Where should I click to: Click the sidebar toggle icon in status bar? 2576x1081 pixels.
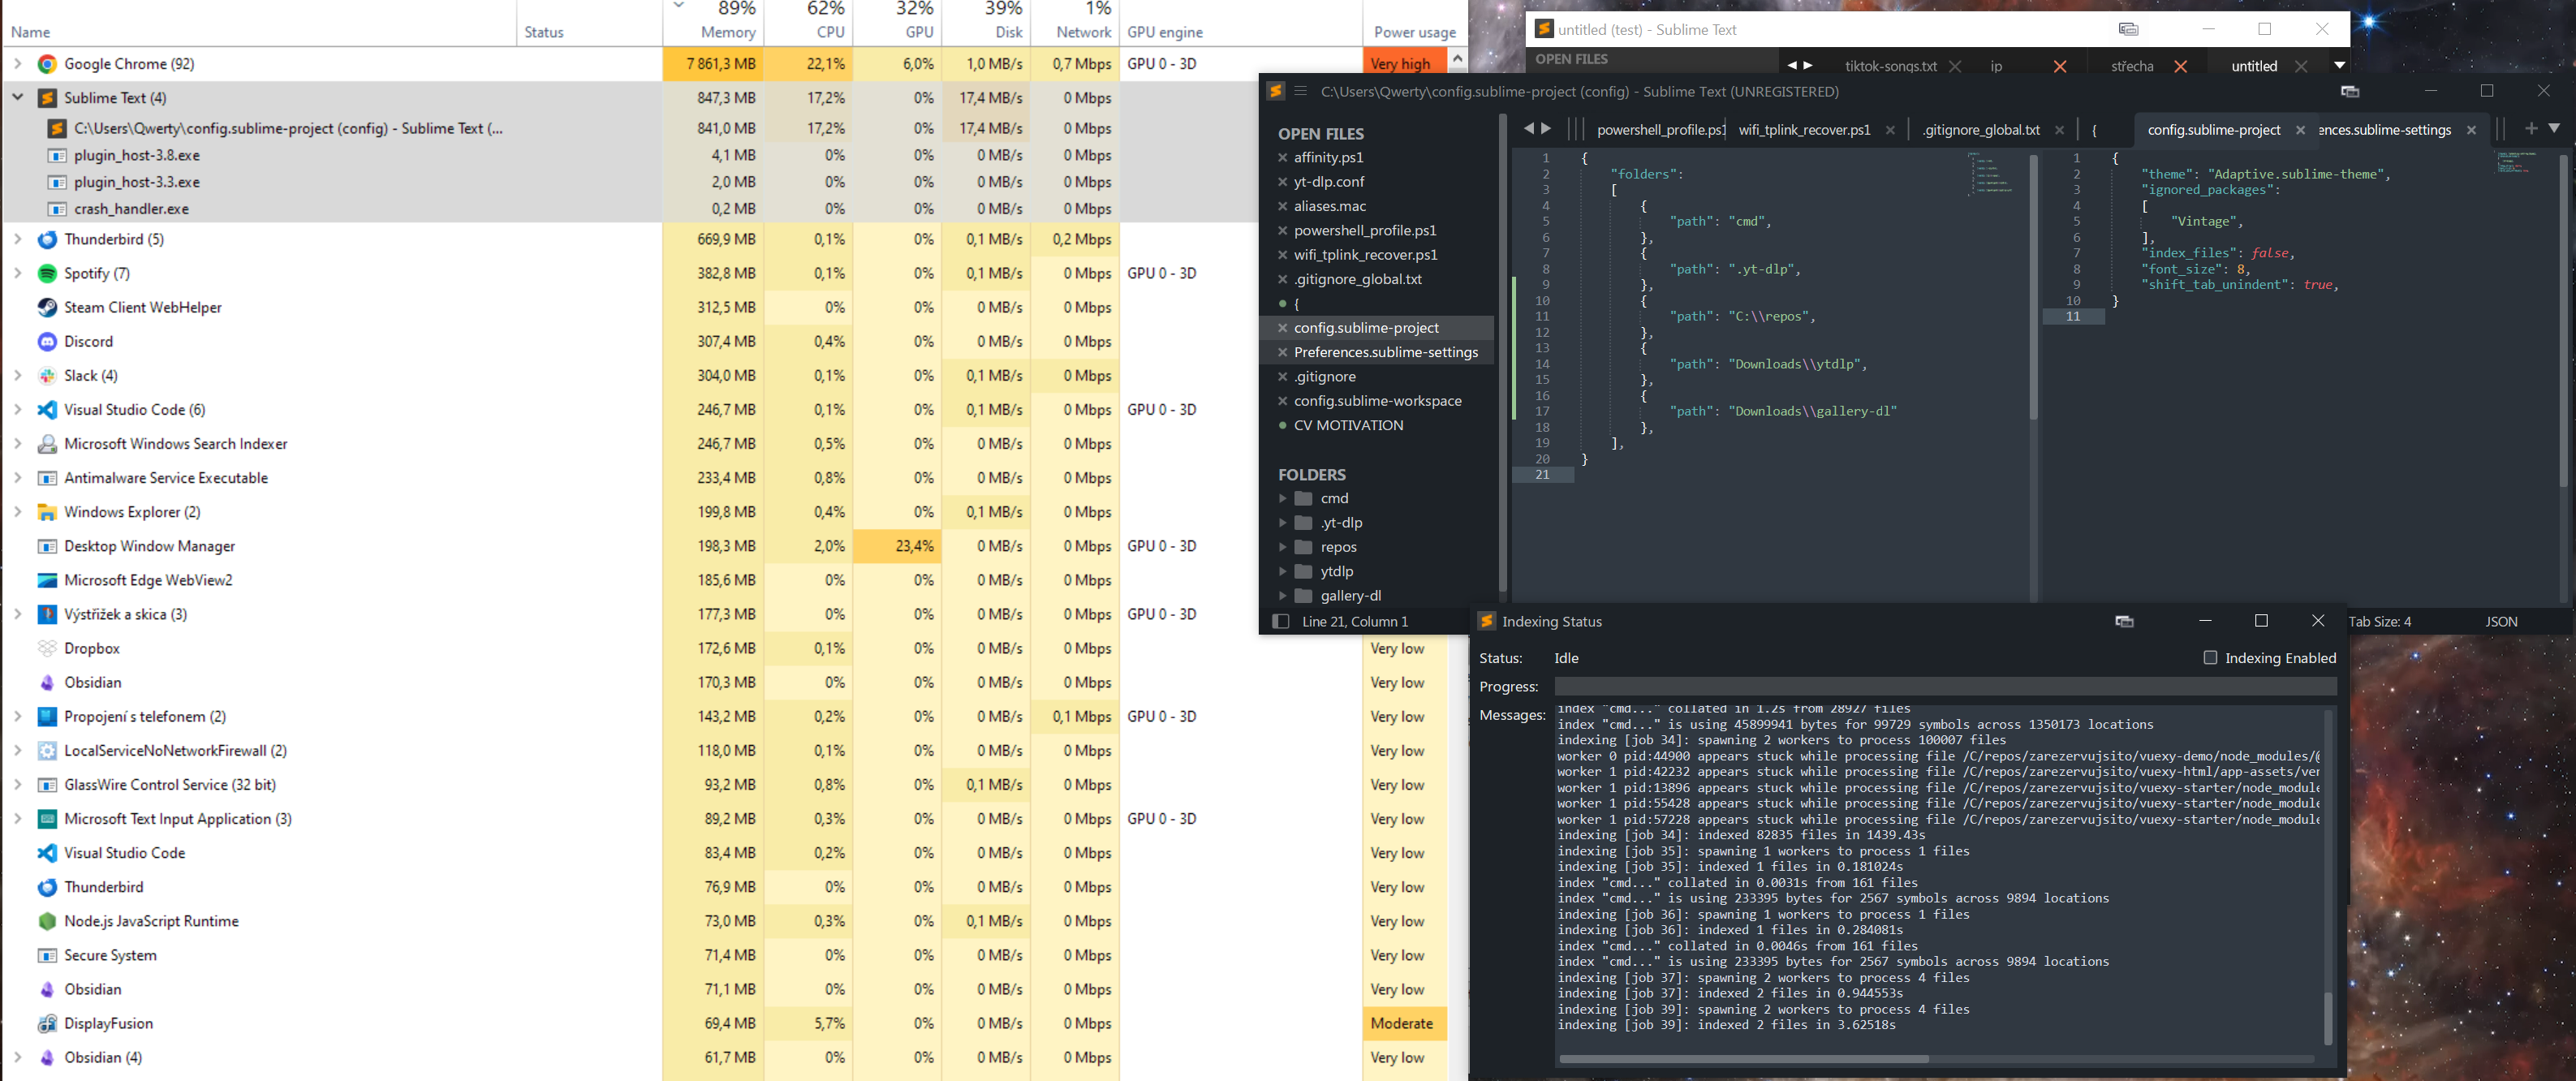[1280, 621]
